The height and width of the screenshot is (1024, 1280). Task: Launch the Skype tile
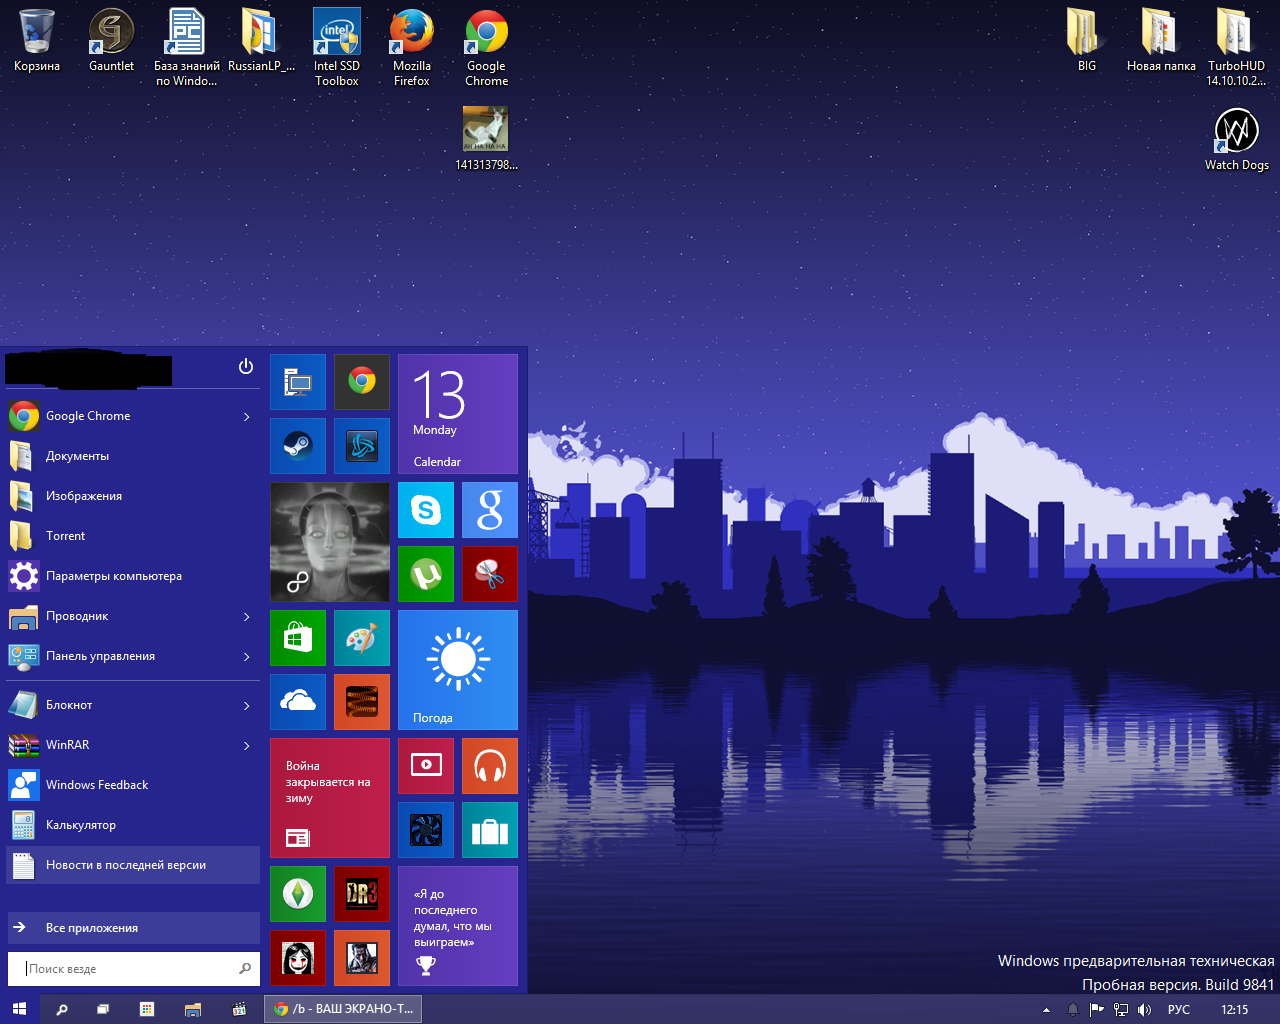(x=425, y=510)
